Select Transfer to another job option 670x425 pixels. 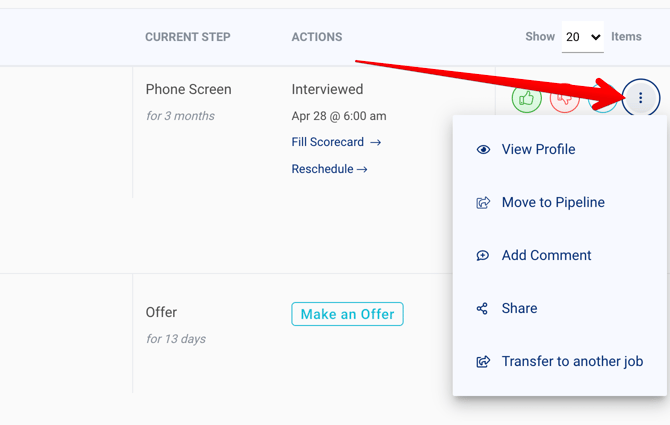(x=572, y=362)
